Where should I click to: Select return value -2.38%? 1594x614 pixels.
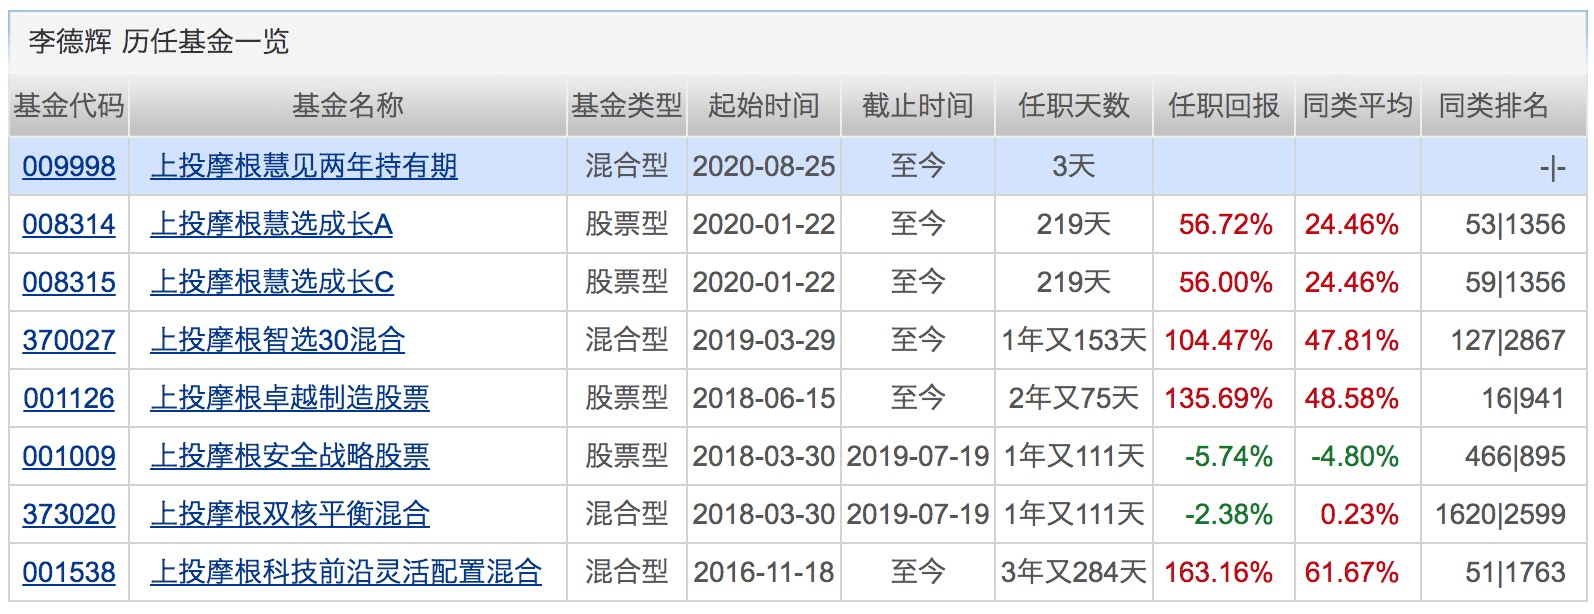[1229, 514]
